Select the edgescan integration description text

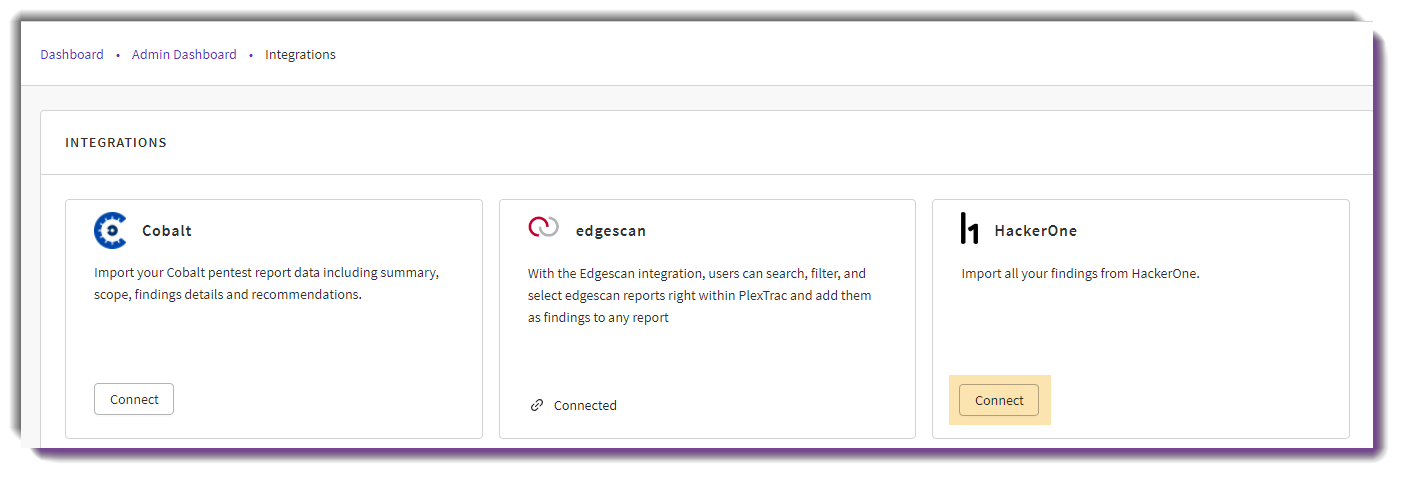(700, 295)
